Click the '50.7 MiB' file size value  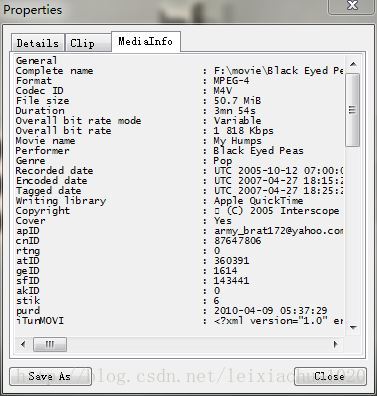coord(237,101)
